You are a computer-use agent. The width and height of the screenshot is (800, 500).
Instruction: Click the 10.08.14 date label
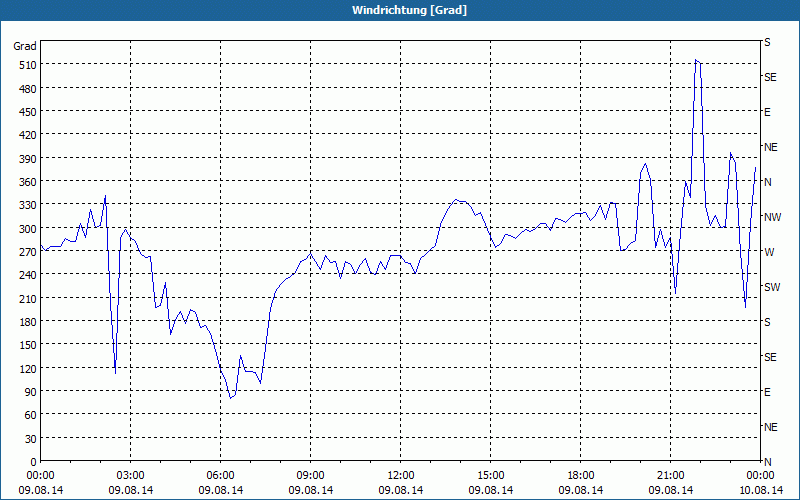point(761,490)
